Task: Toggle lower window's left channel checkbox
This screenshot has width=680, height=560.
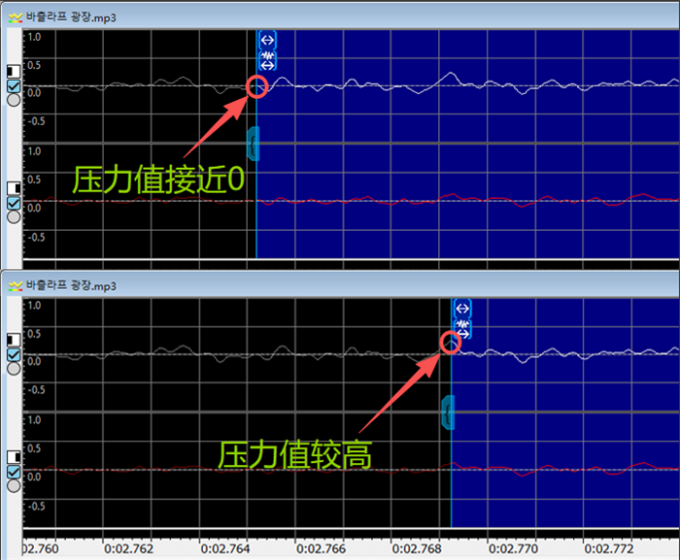Action: (x=14, y=354)
